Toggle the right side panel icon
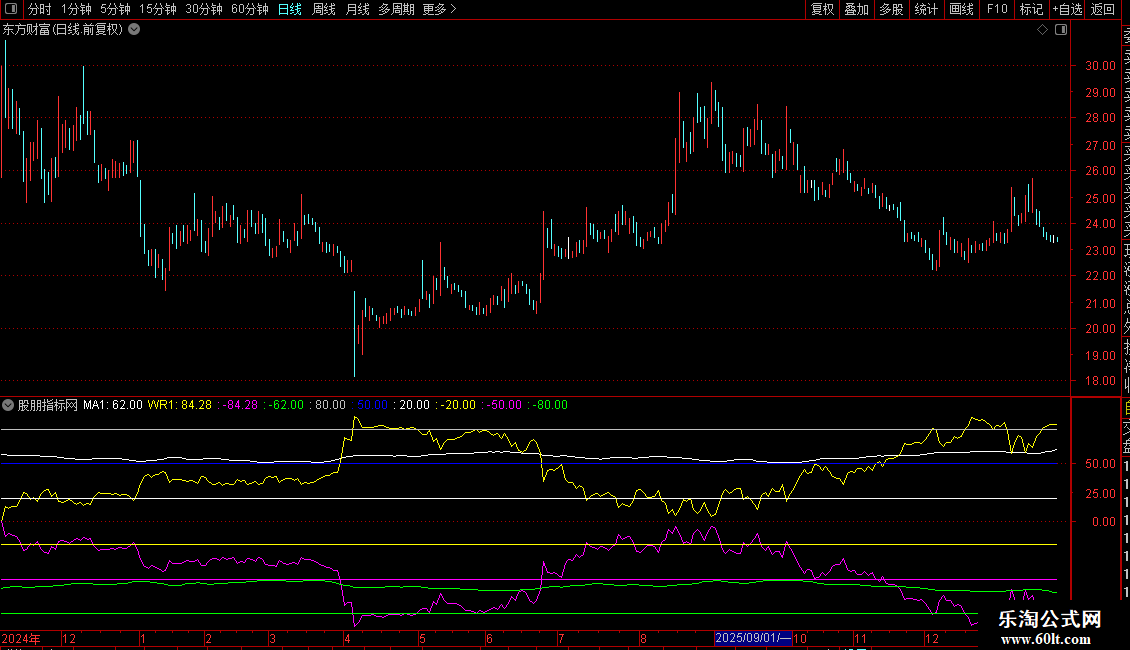This screenshot has height=650, width=1130. (1061, 30)
